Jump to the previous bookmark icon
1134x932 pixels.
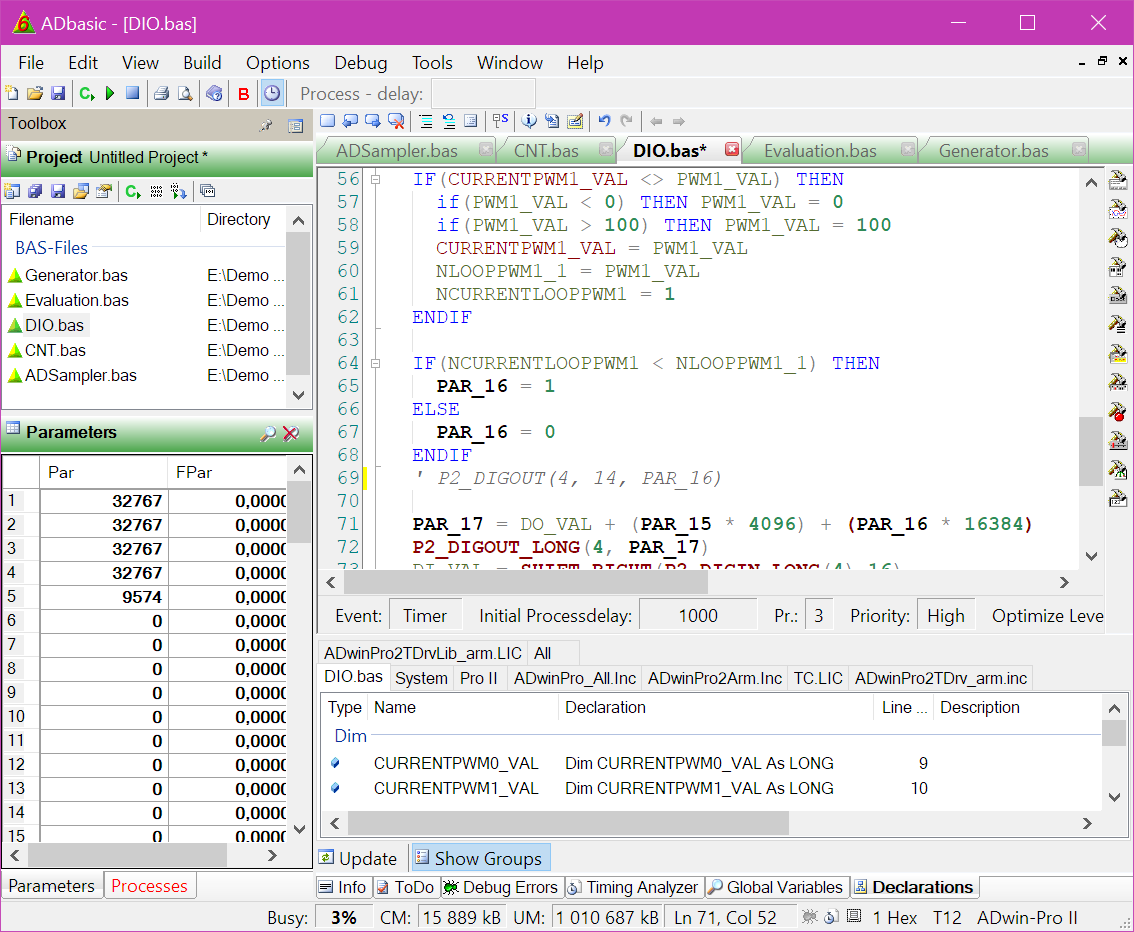click(x=350, y=121)
